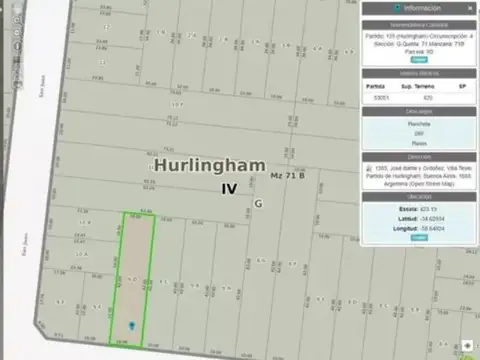Viewport: 480px width, 360px height.
Task: Click the Dirección section header
Action: 419,157
